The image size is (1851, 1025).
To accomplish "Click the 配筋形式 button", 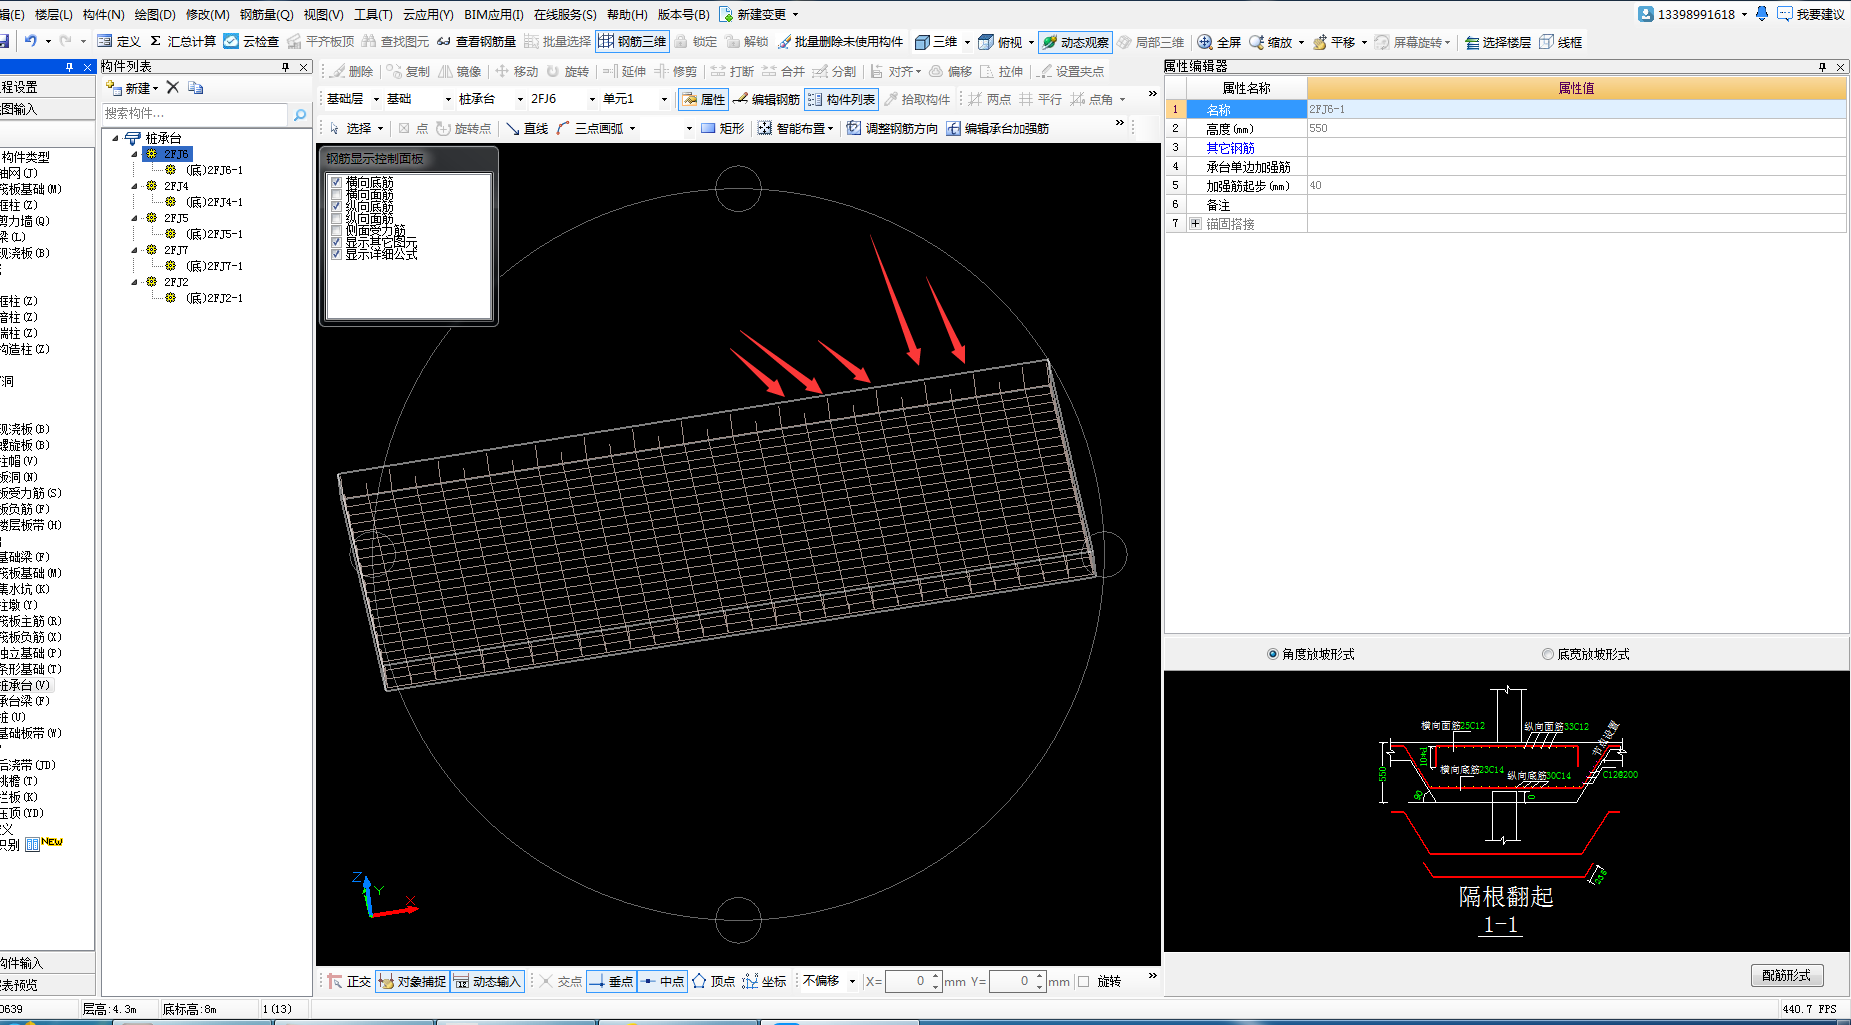I will click(x=1787, y=975).
